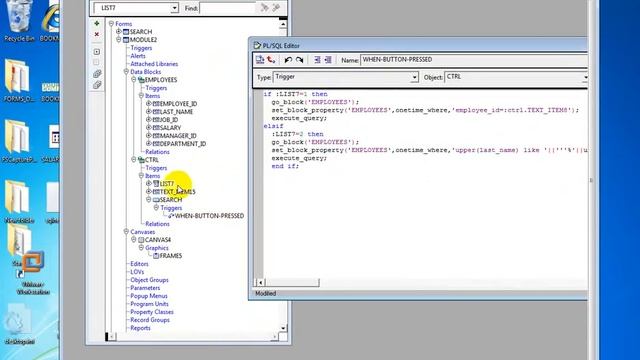Click the Collapse All icon in the navigator sidebar
This screenshot has width=640, height=360.
(x=97, y=85)
